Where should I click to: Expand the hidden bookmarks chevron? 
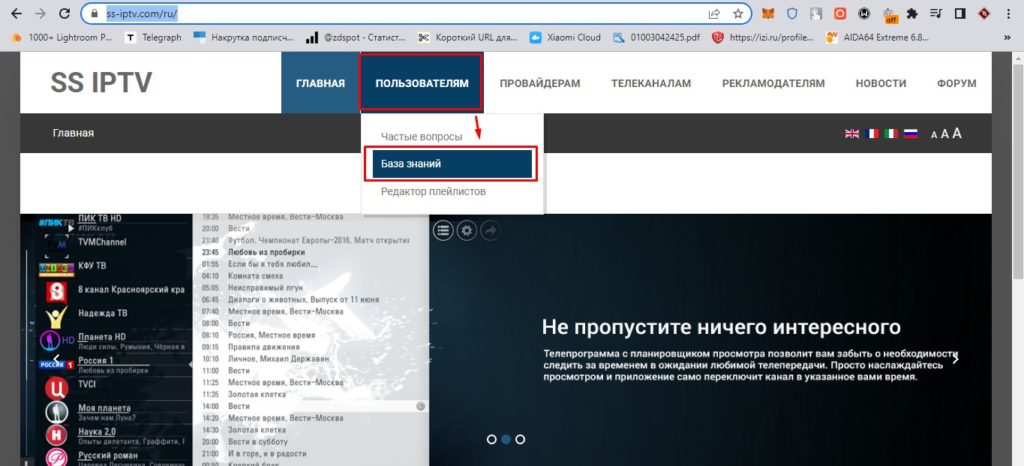click(1006, 38)
